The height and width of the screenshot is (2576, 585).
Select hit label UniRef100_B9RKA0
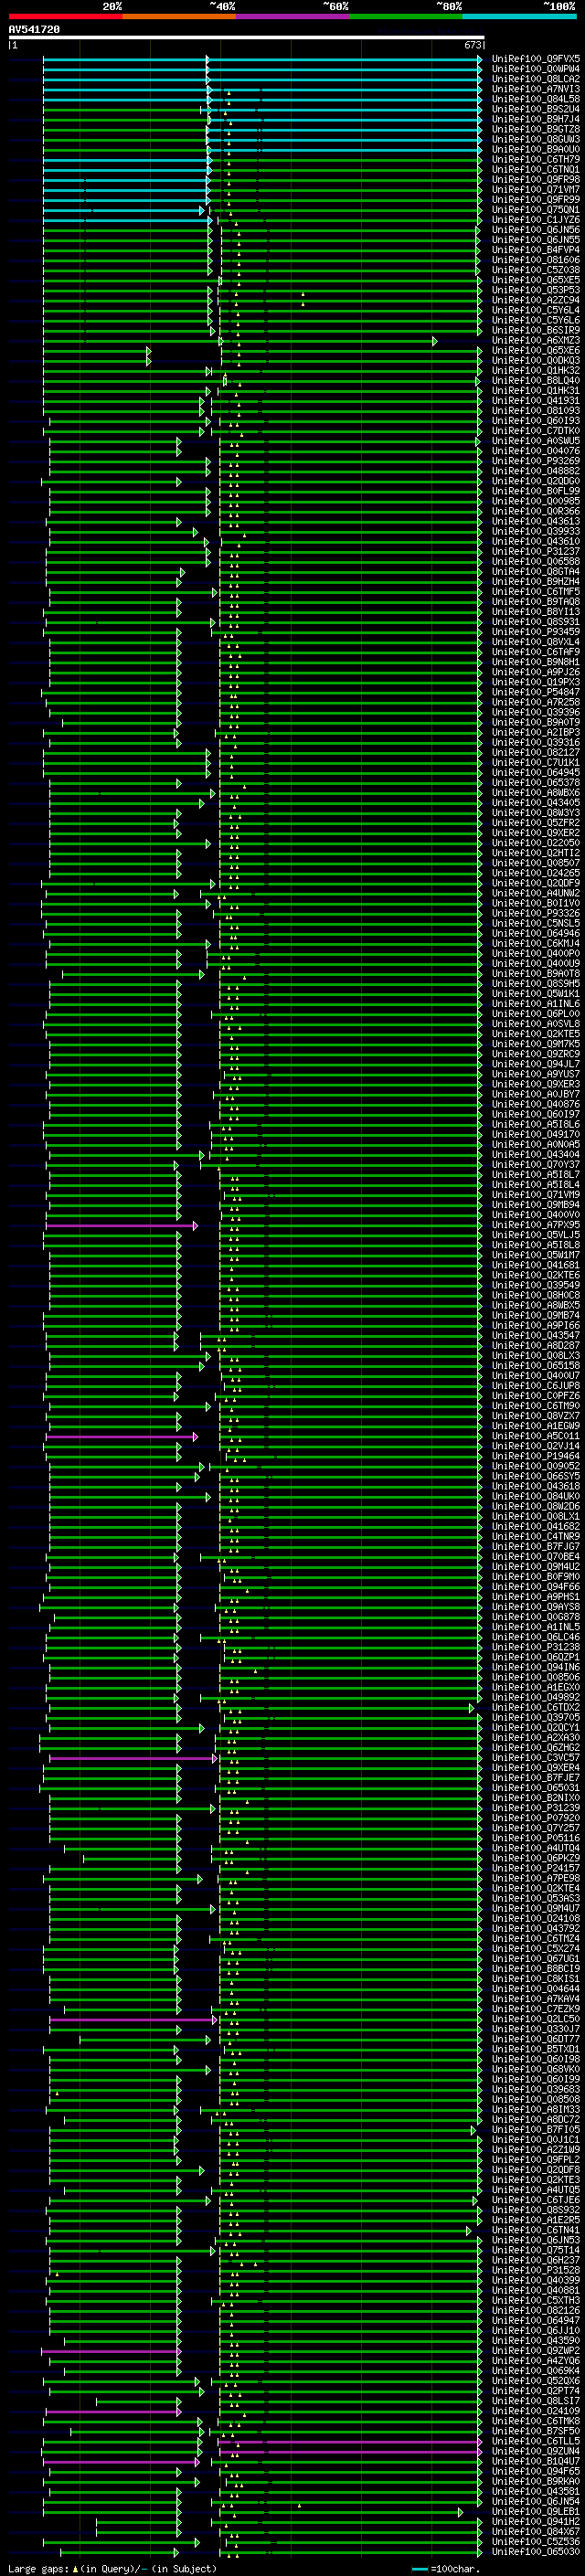tap(536, 2481)
